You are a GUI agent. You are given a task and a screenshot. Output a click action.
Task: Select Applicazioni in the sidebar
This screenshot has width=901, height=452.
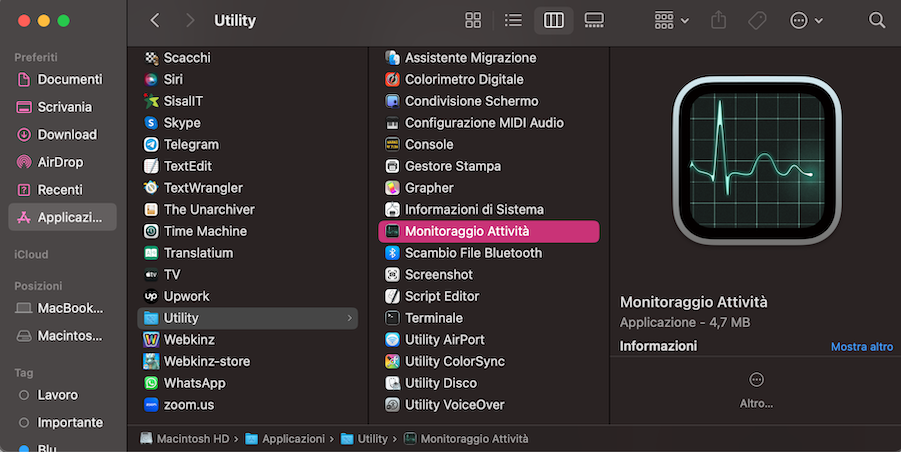pos(62,217)
